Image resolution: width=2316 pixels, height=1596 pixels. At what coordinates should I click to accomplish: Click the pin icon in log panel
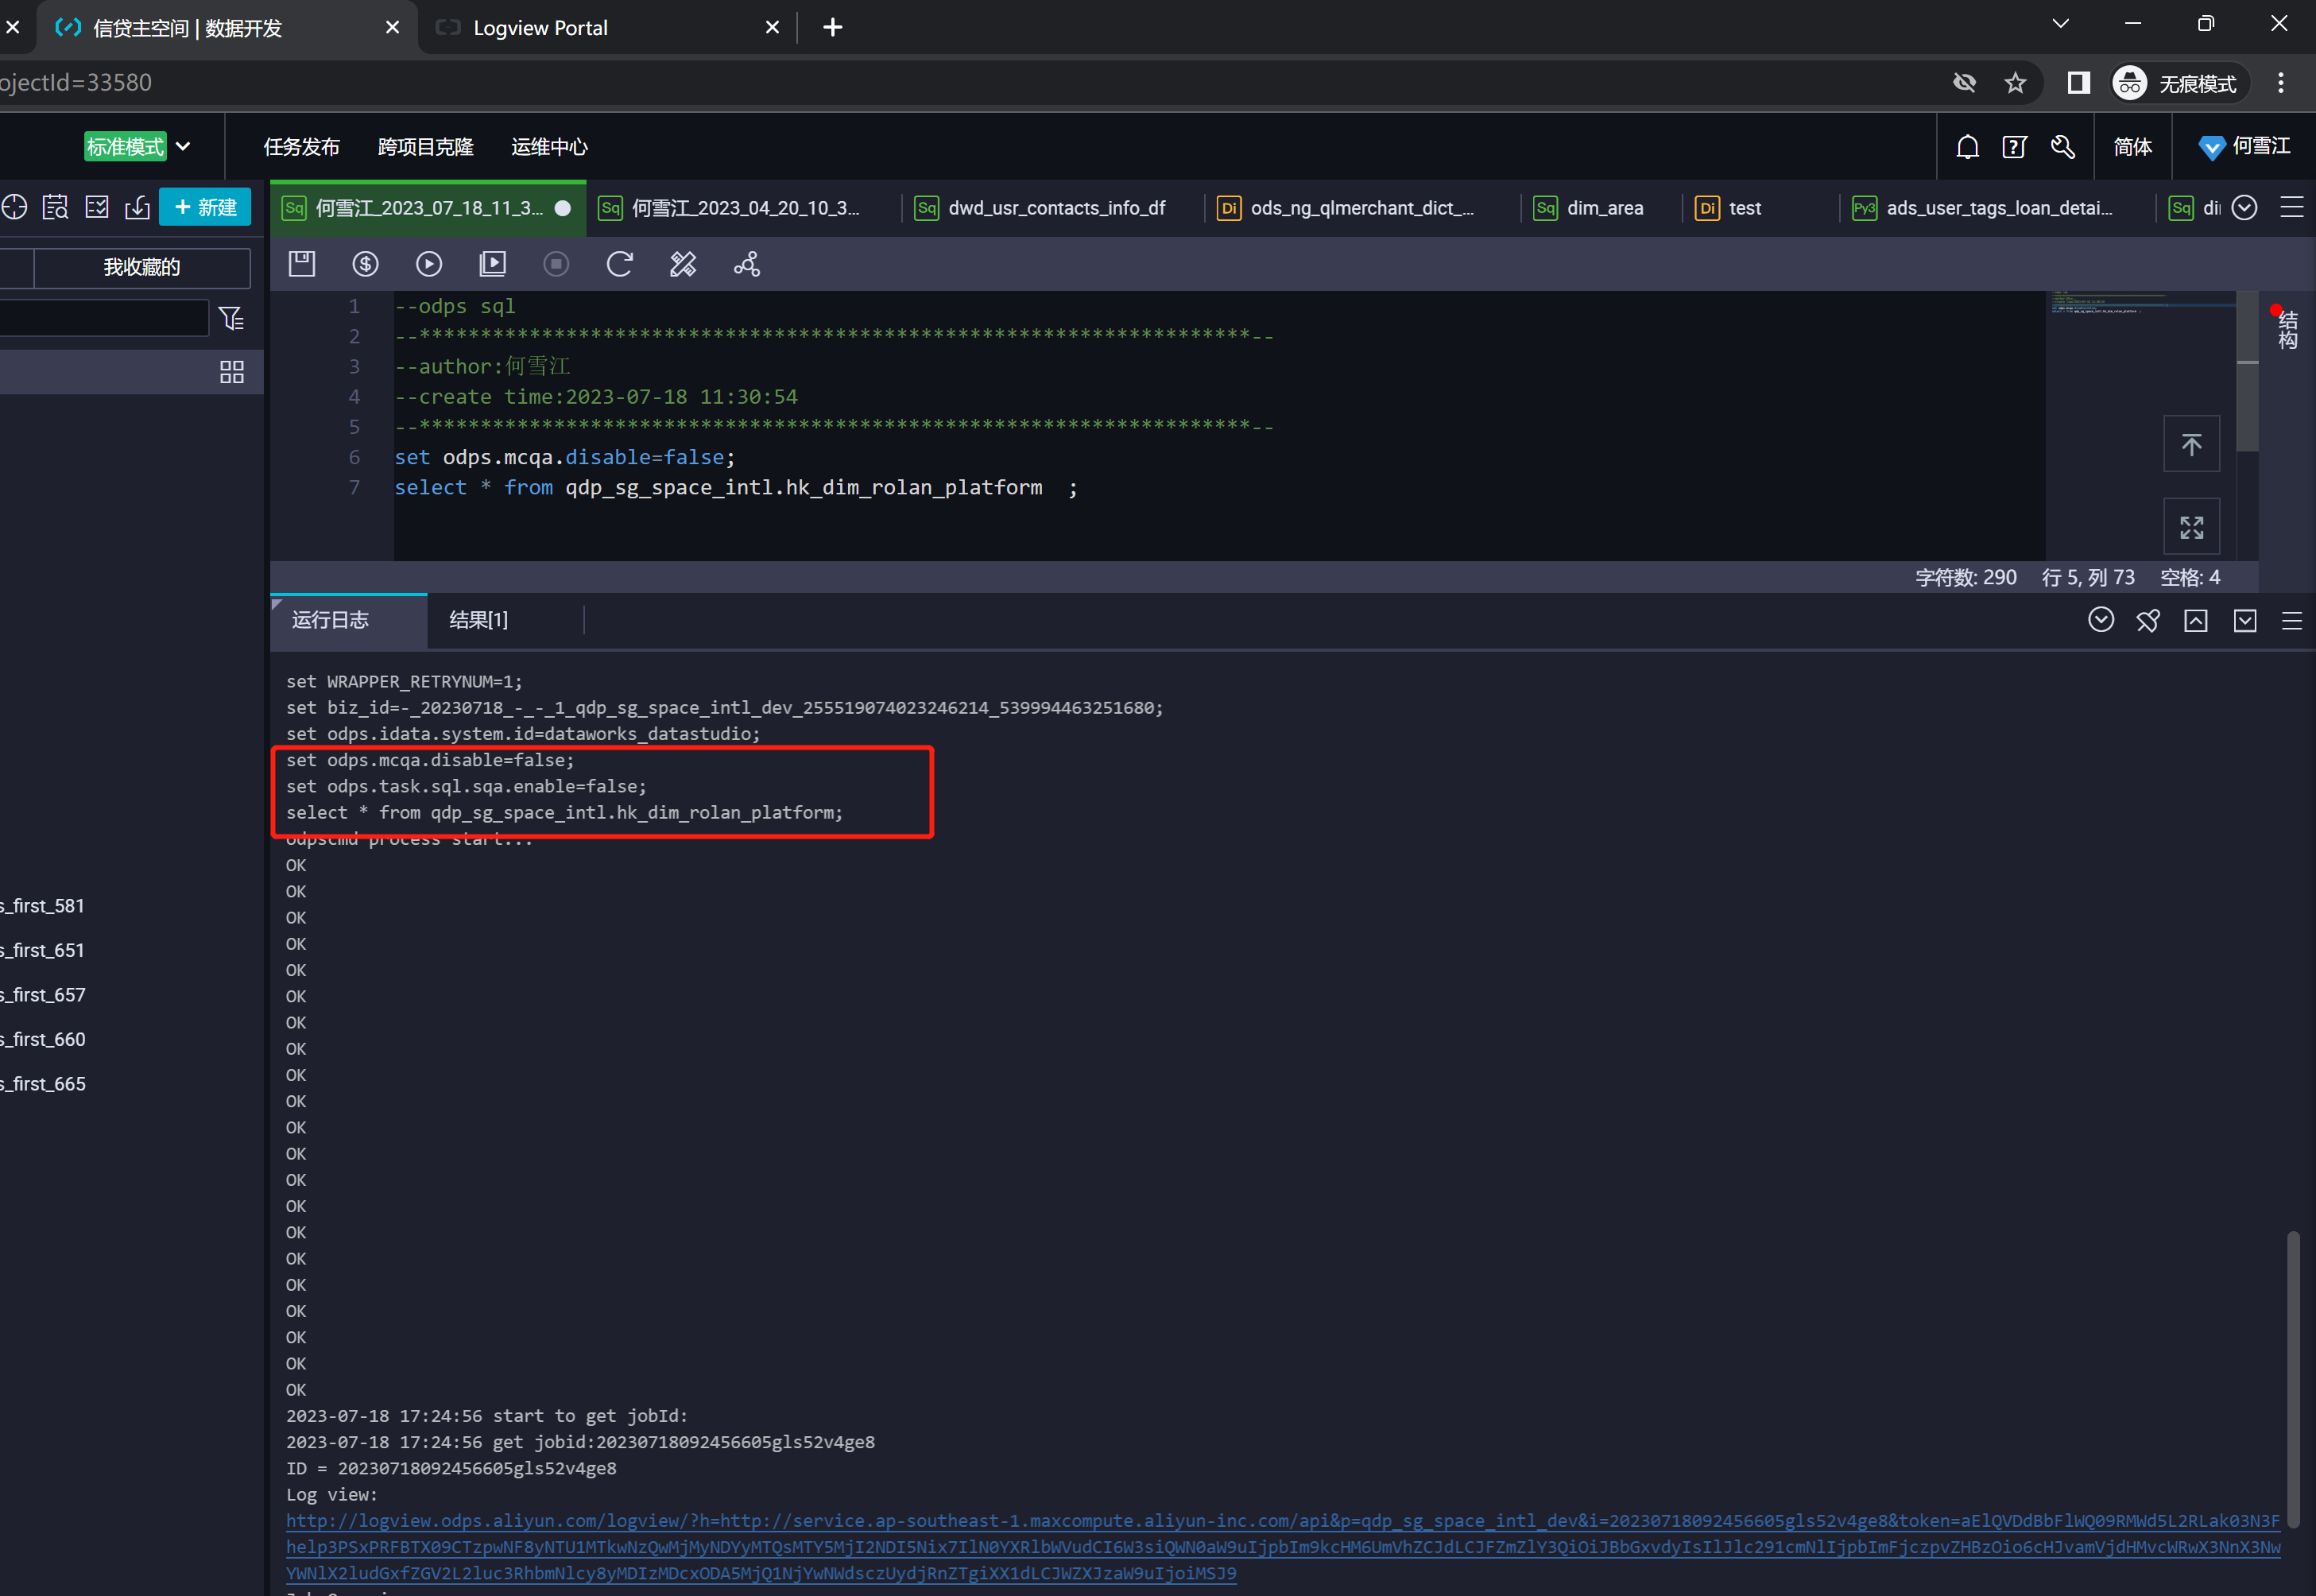pos(2148,621)
